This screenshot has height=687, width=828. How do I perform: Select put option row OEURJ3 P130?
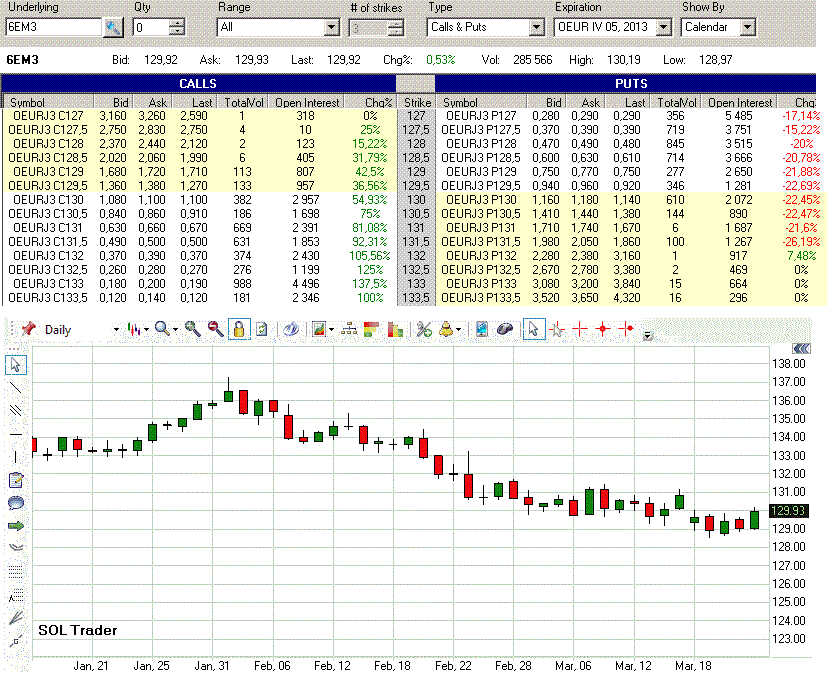point(632,200)
